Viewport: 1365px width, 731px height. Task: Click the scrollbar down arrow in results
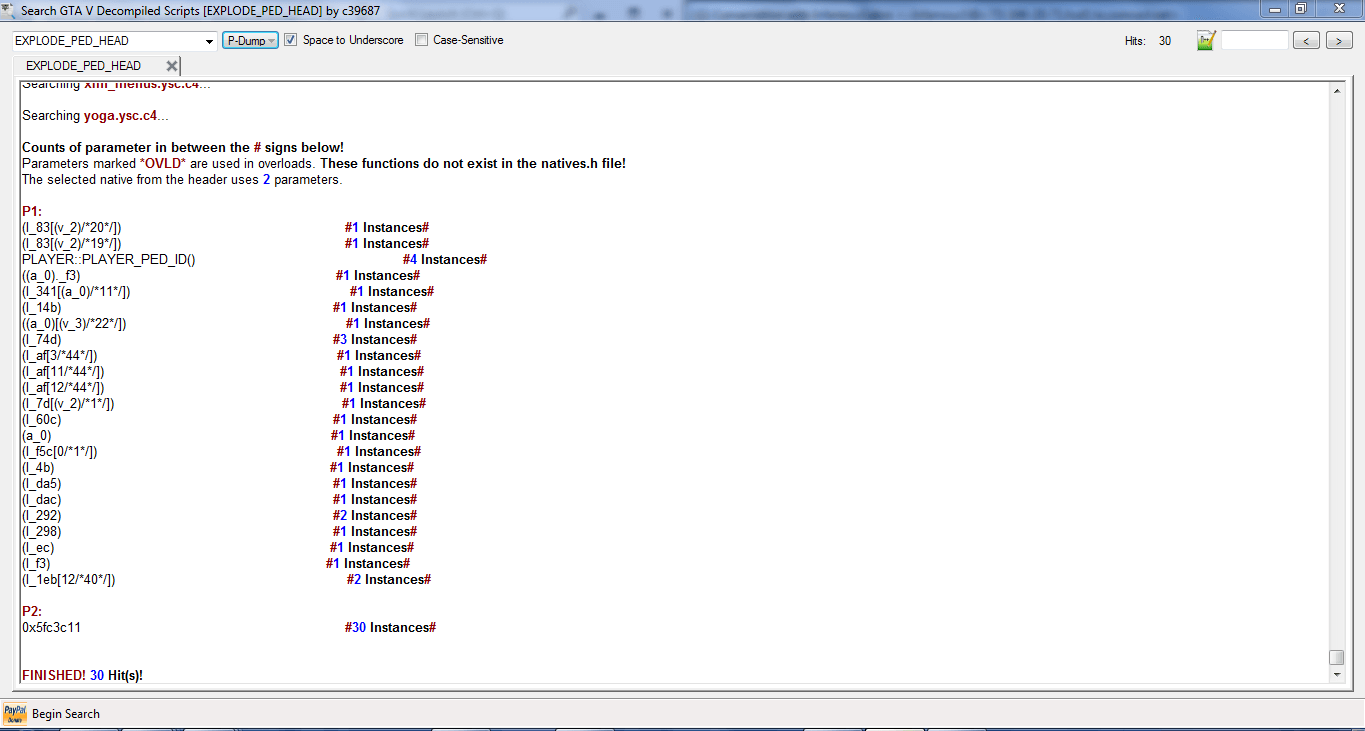[x=1336, y=675]
